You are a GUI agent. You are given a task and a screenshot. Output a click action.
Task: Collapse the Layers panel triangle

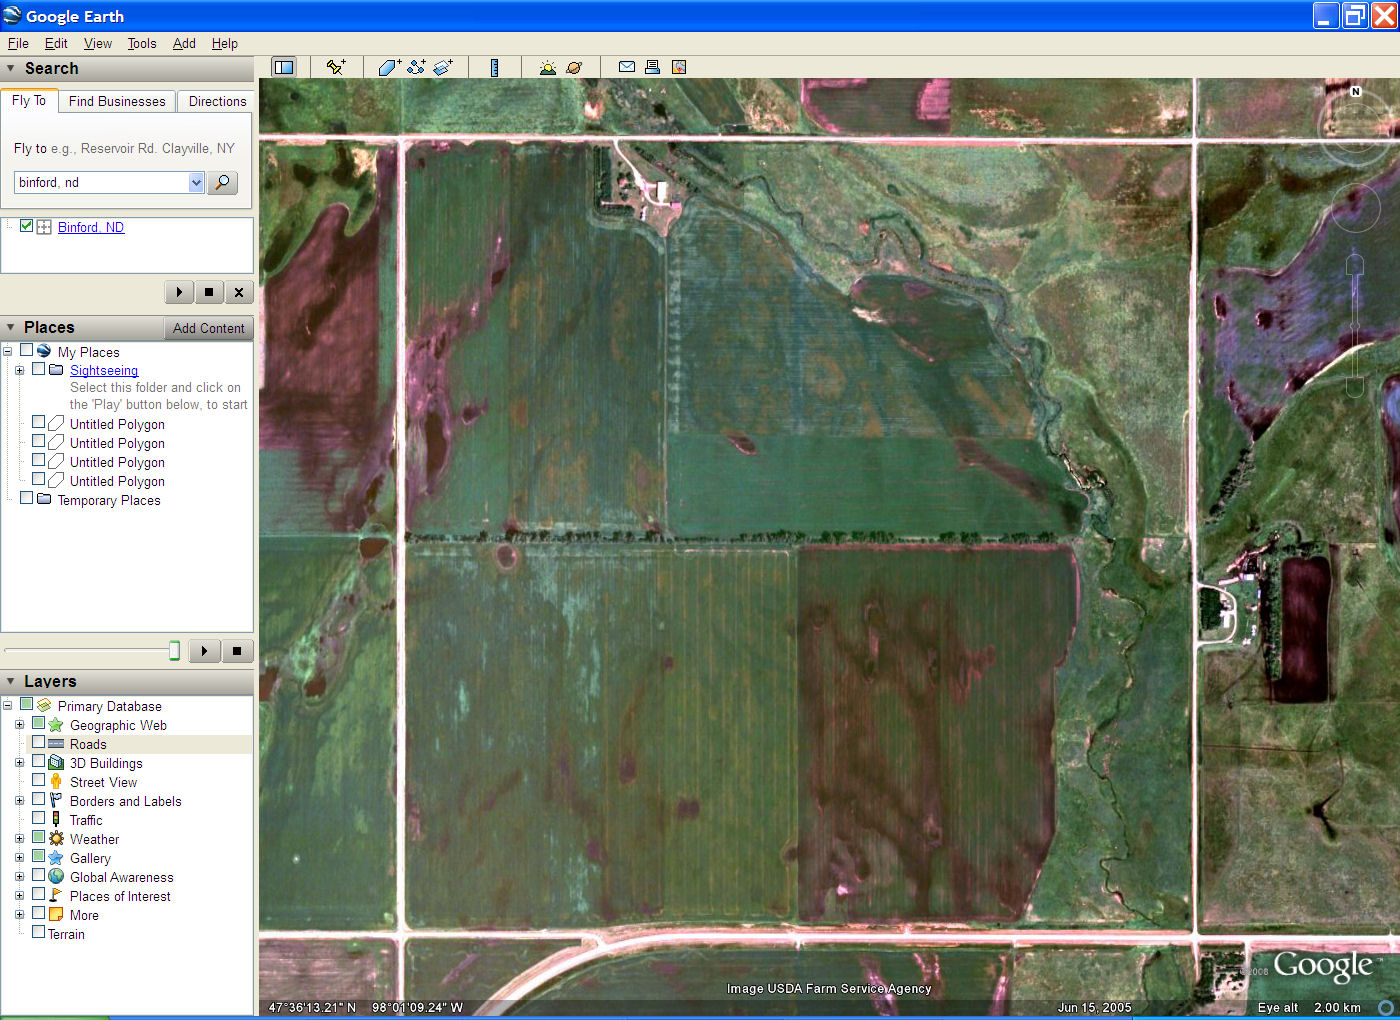(11, 681)
